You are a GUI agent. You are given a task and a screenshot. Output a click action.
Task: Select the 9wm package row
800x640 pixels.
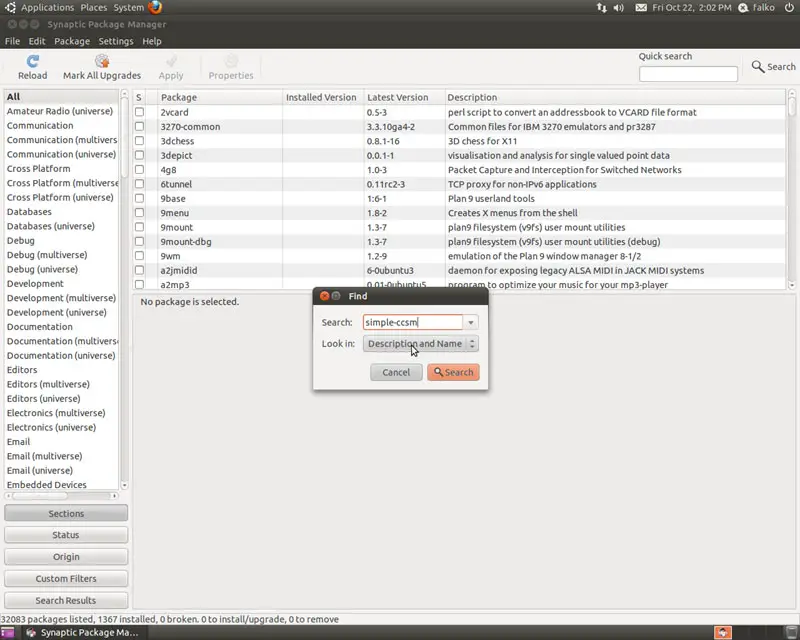459,256
